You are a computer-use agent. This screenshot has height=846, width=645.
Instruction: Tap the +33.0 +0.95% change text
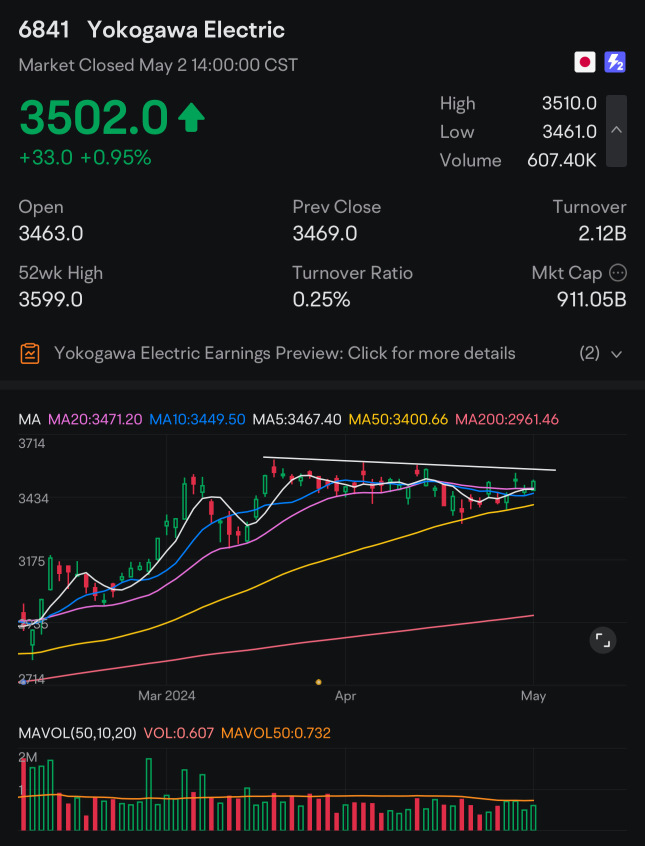click(85, 158)
